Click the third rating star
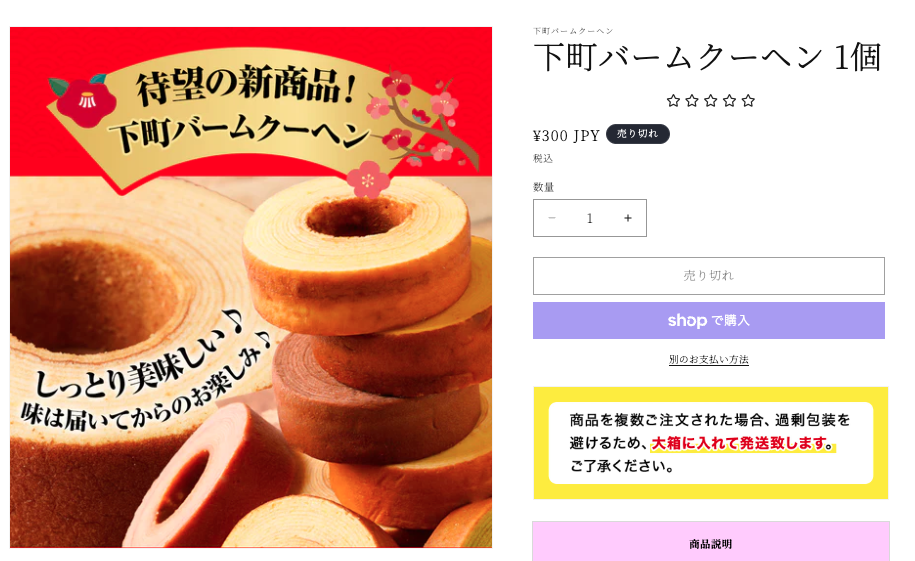915x561 pixels. click(710, 101)
